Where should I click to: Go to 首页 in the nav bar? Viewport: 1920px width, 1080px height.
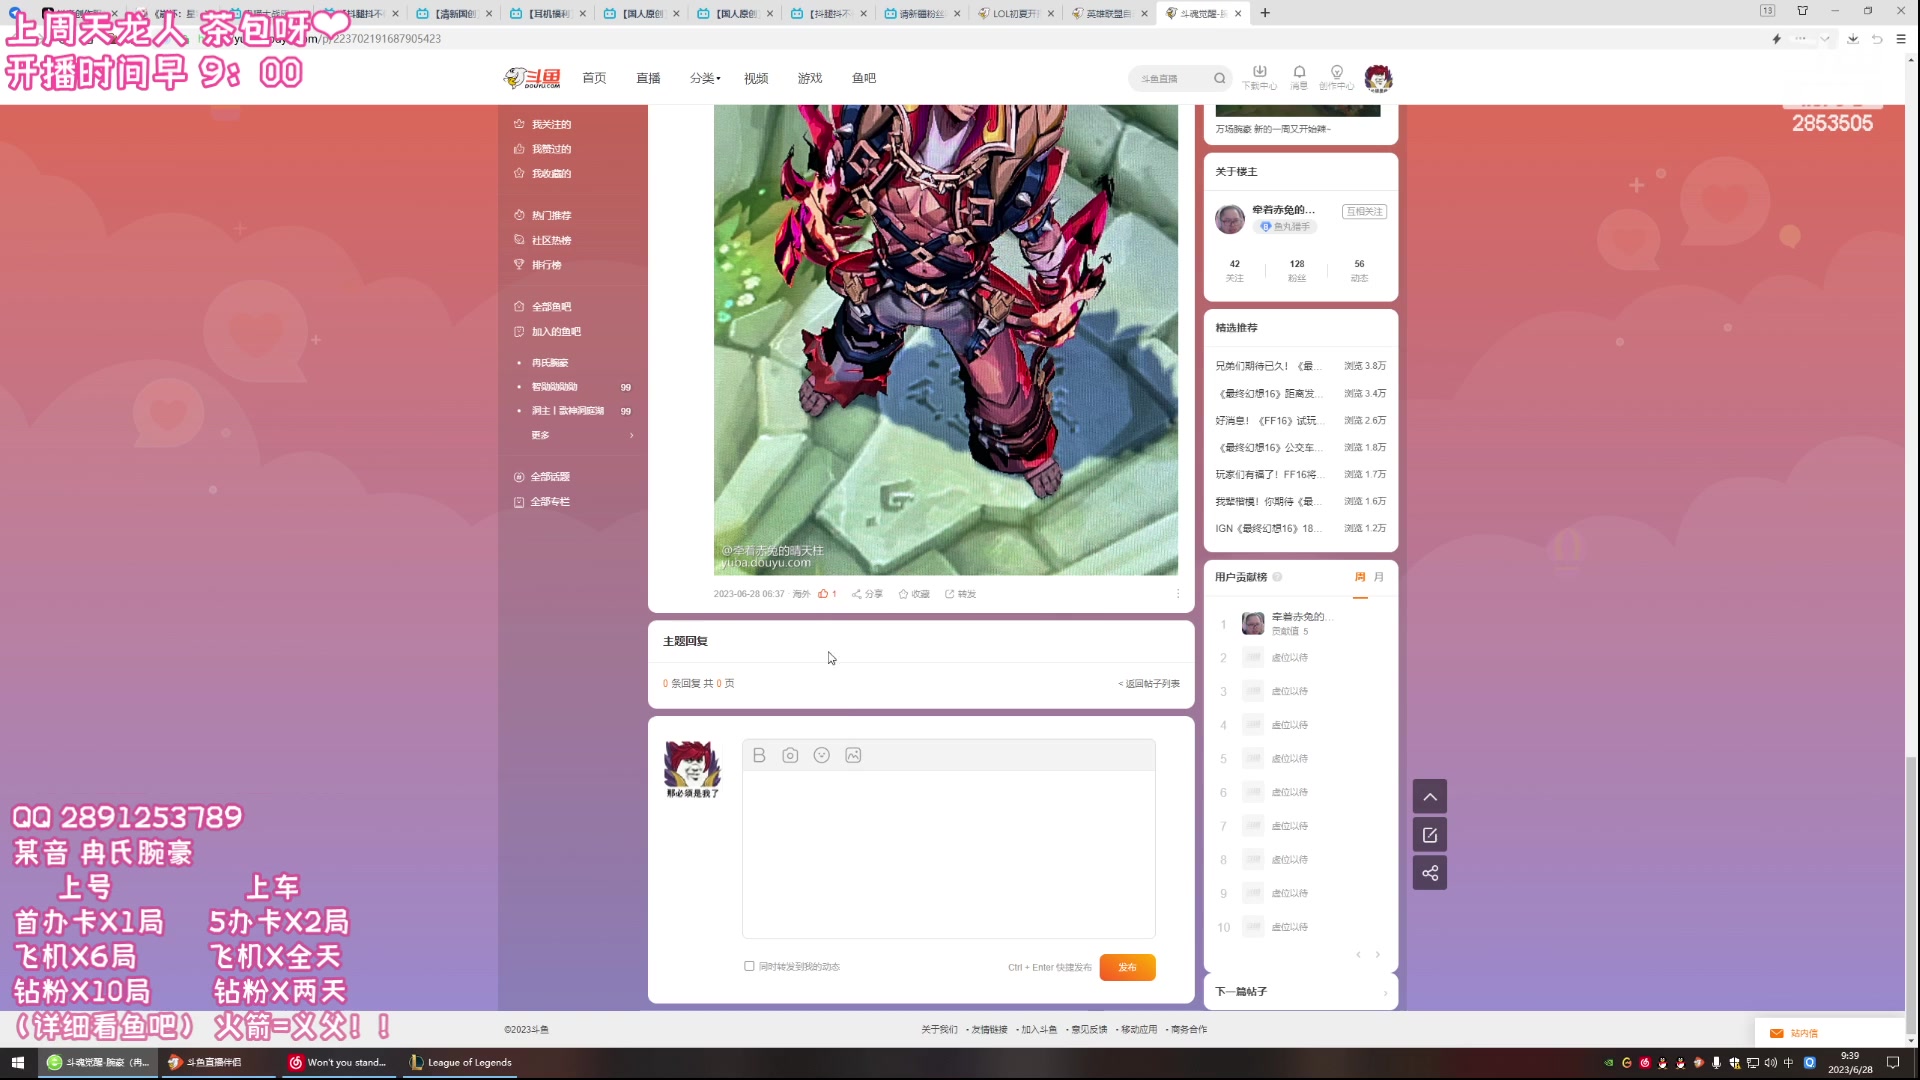(x=594, y=78)
